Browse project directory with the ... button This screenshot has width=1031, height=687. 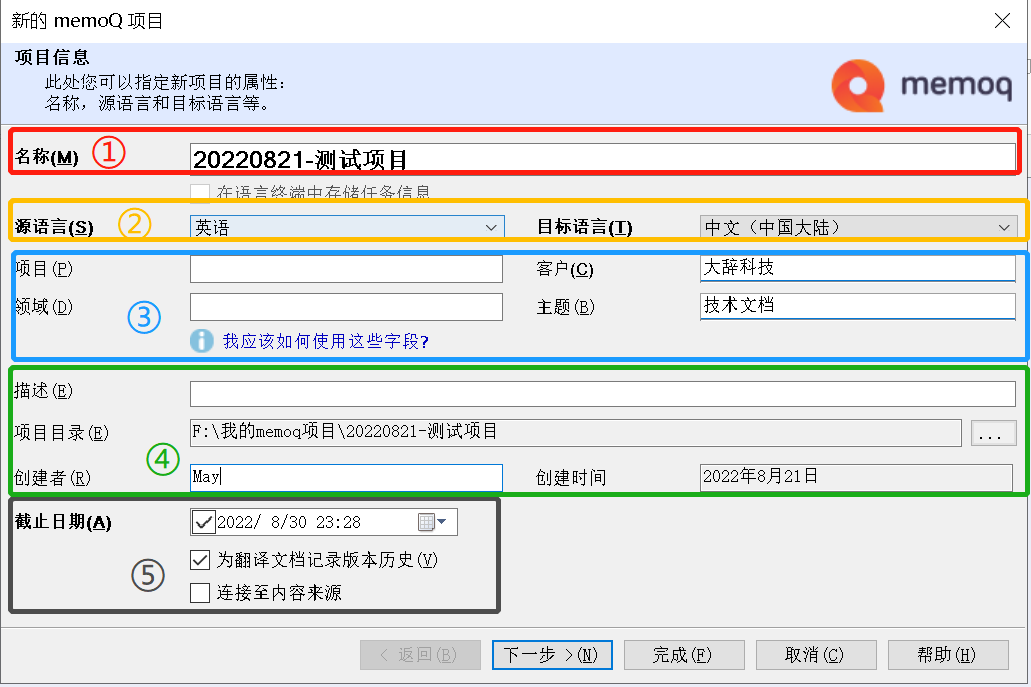point(994,433)
